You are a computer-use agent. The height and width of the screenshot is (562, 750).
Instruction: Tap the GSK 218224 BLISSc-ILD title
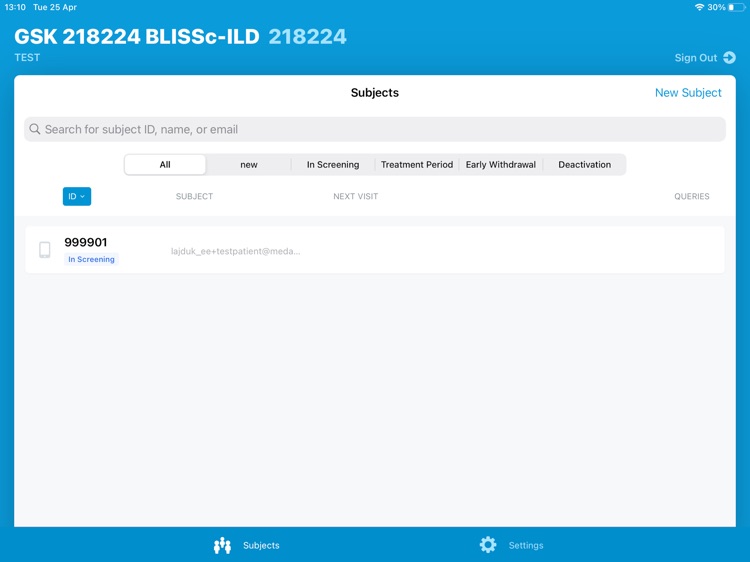click(137, 37)
